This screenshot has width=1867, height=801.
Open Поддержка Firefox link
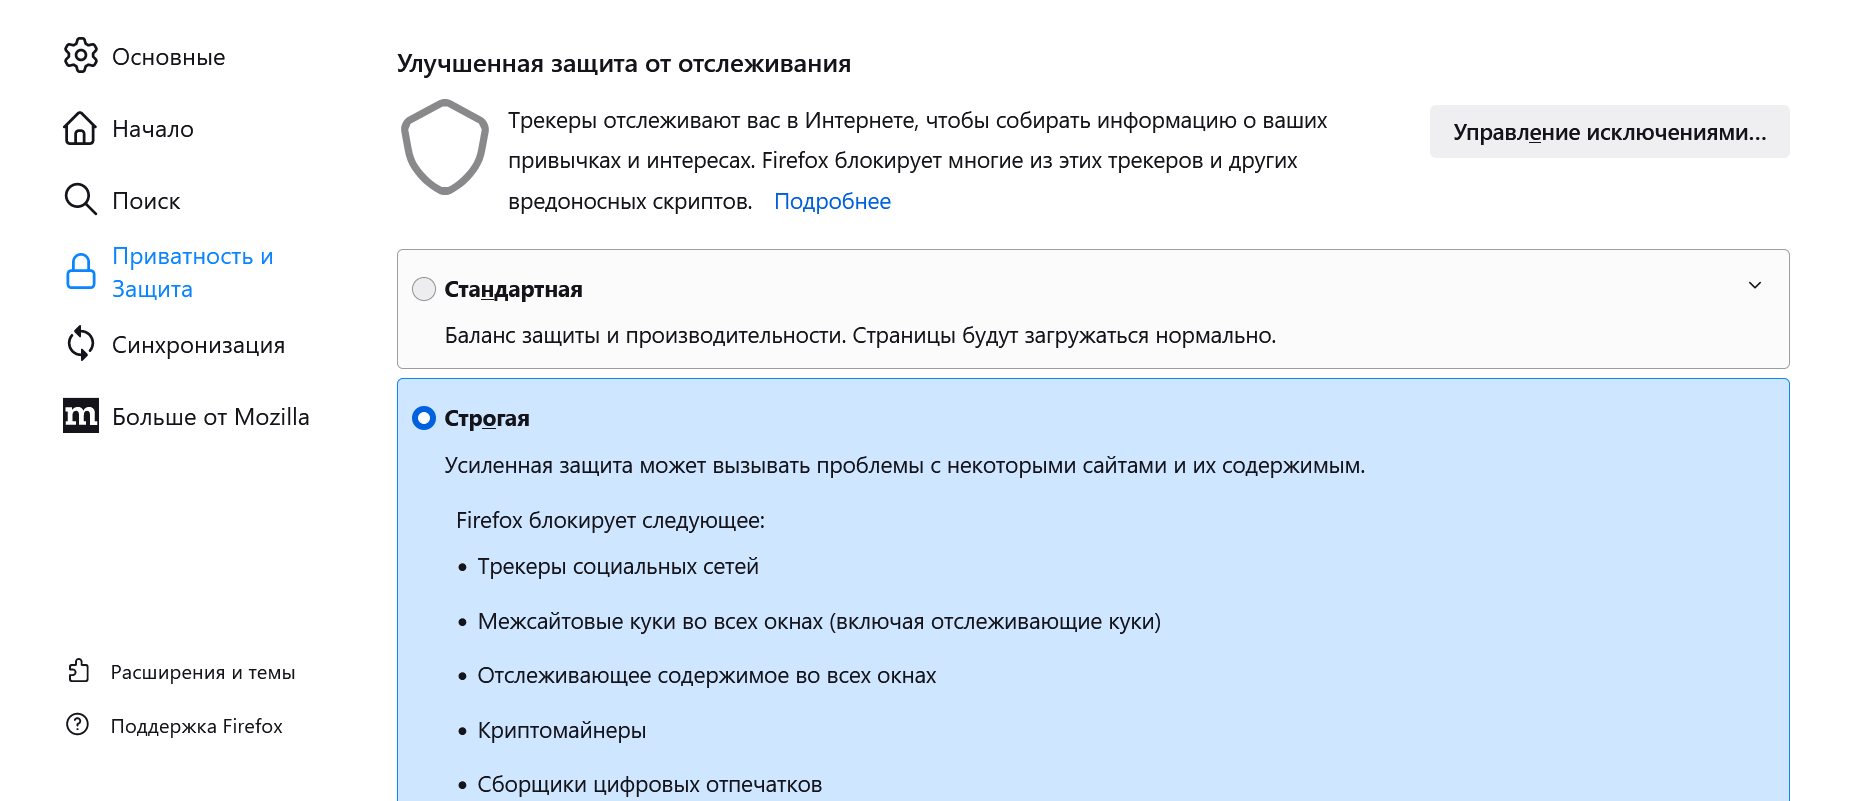click(x=196, y=726)
